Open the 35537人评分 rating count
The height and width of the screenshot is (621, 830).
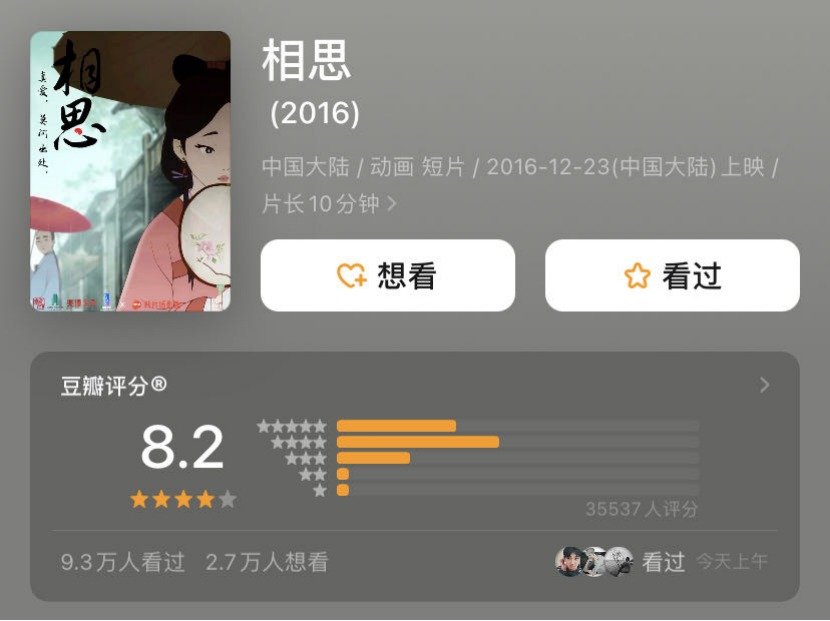[642, 509]
